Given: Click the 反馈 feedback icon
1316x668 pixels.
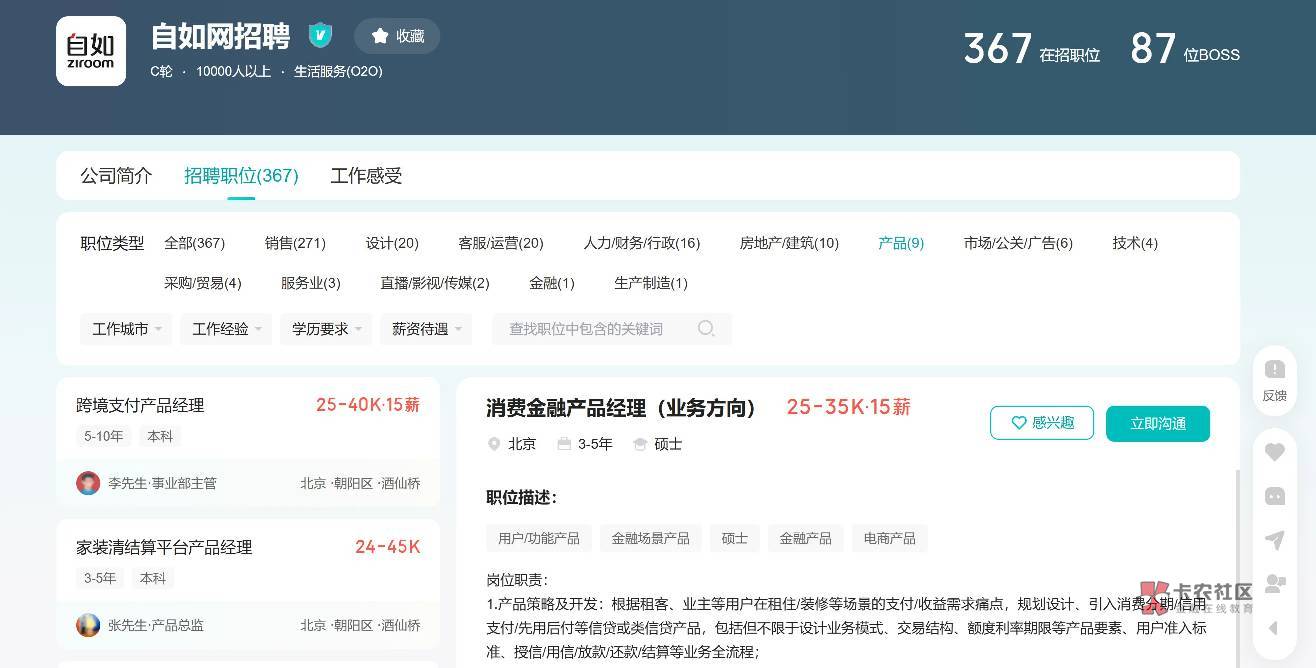Looking at the screenshot, I should click(1274, 380).
